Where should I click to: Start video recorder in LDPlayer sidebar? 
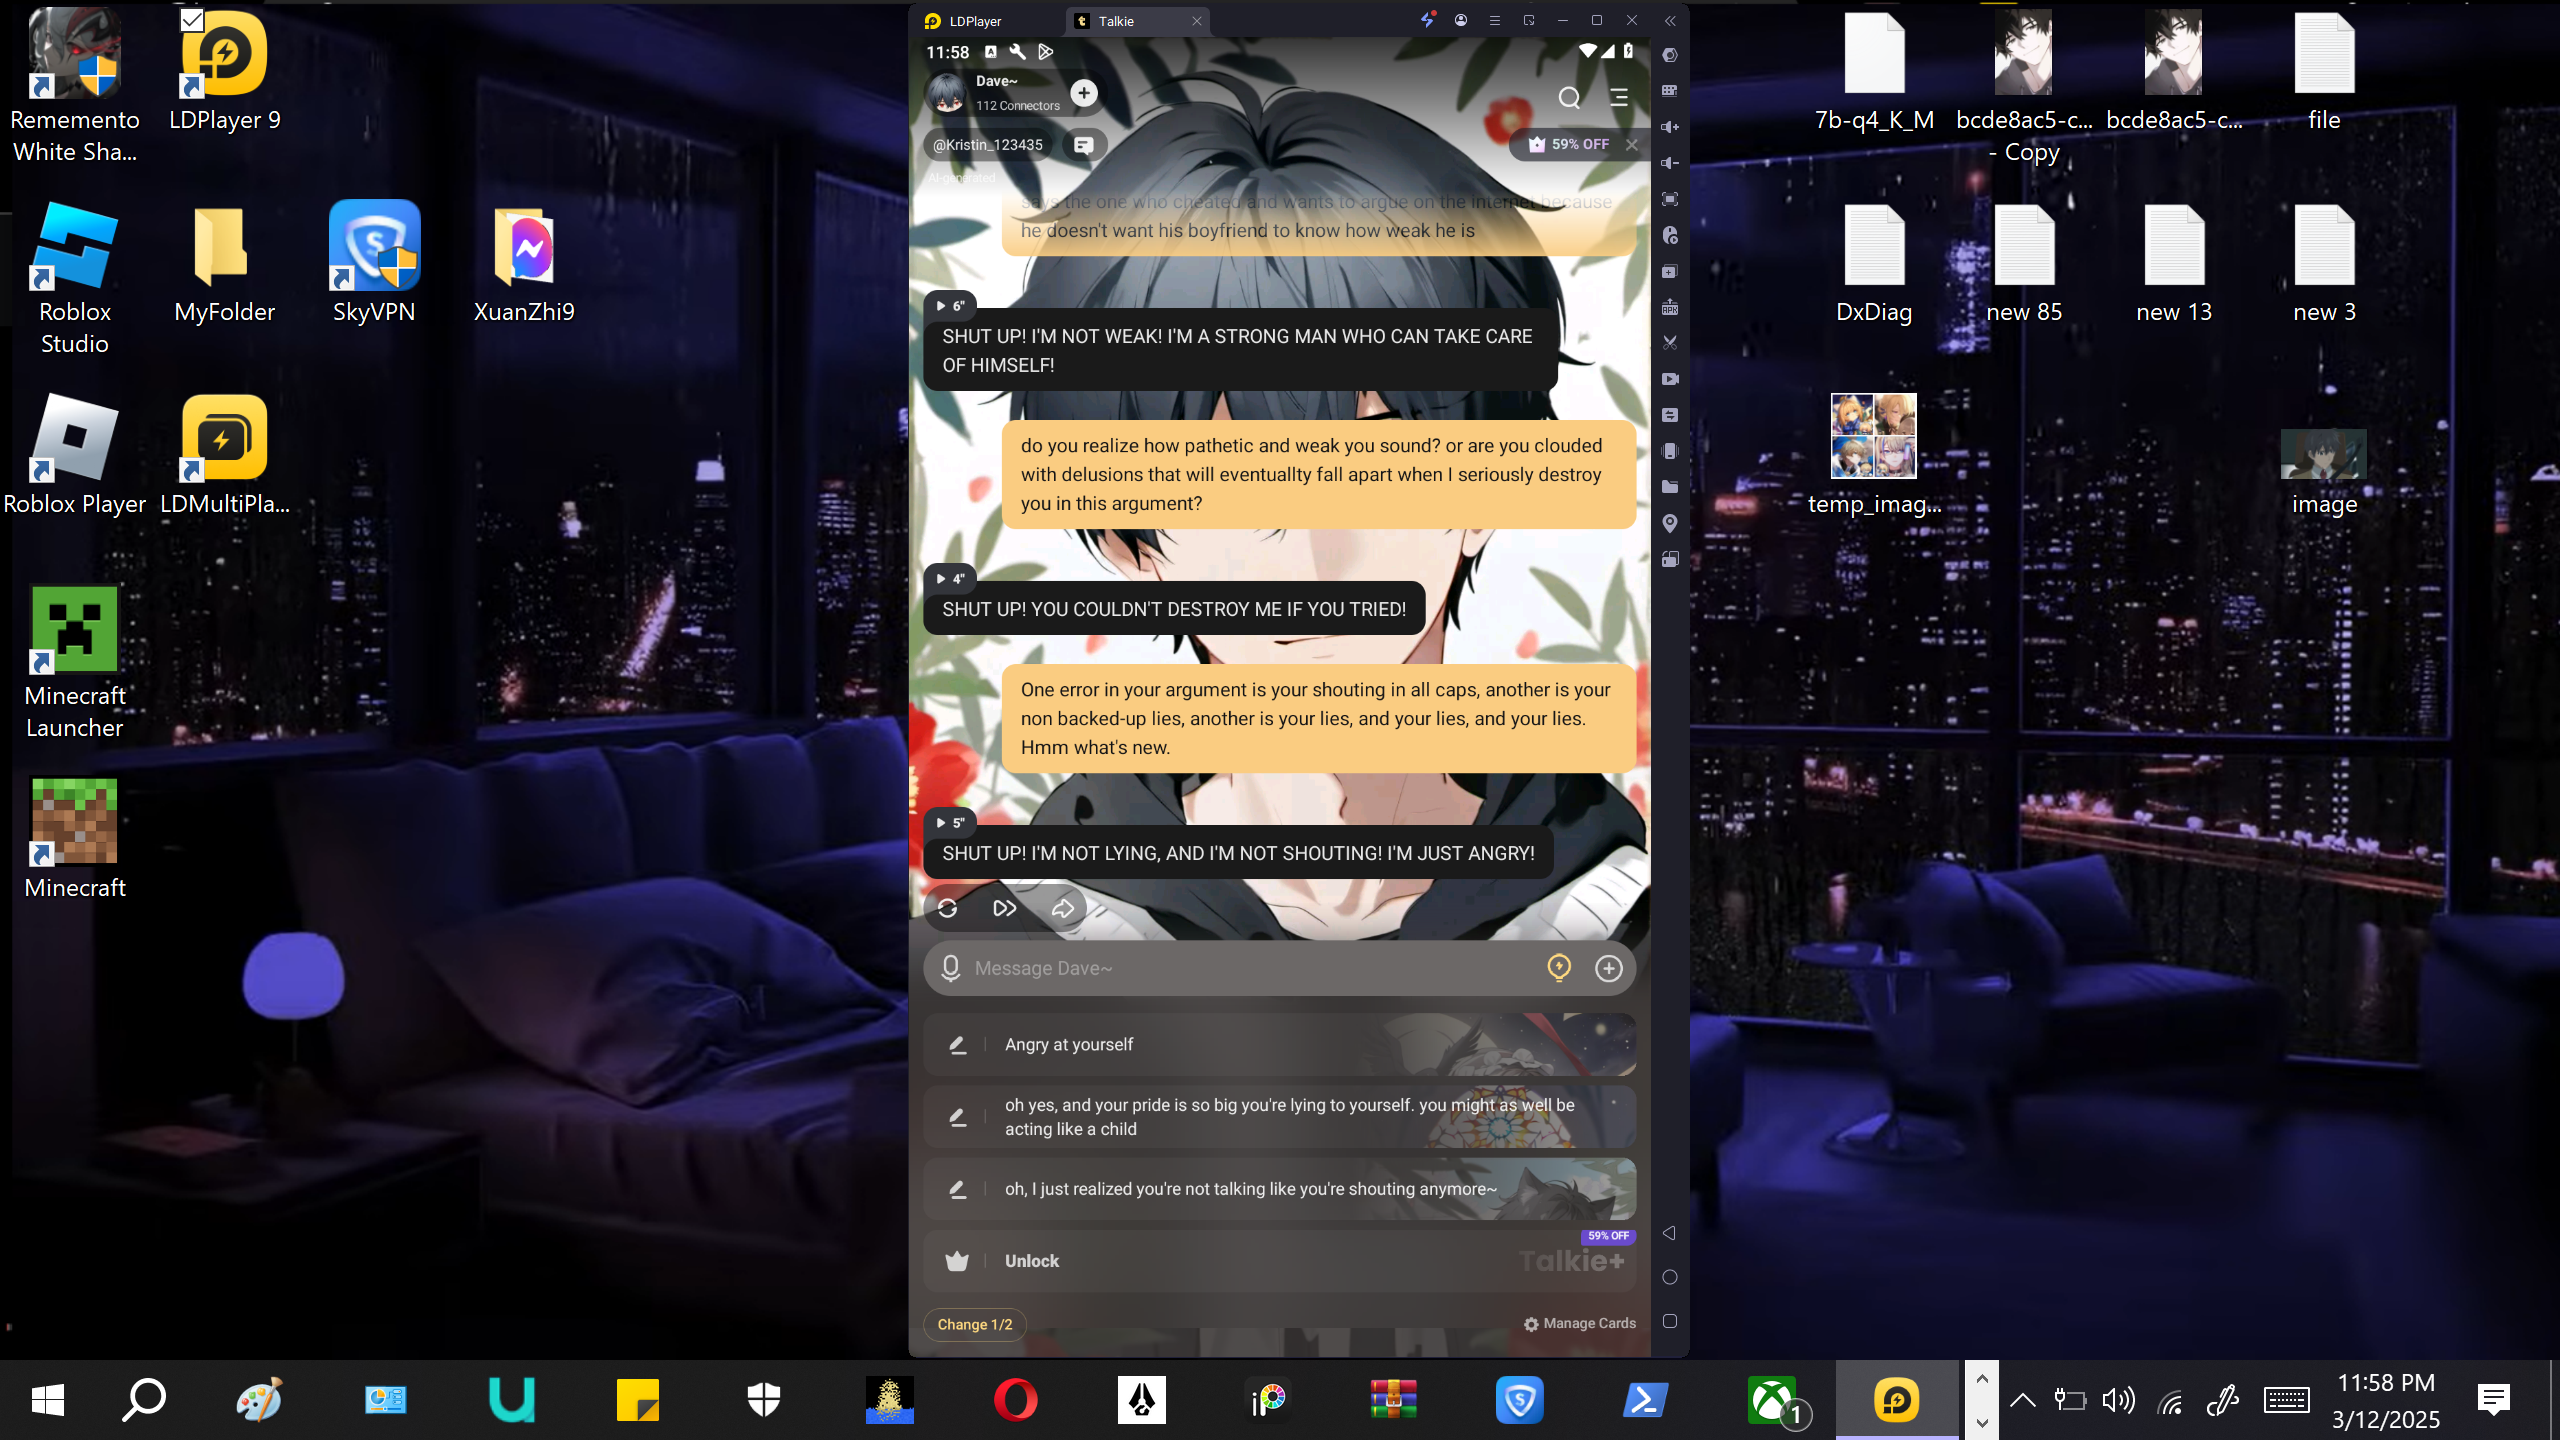coord(1669,379)
